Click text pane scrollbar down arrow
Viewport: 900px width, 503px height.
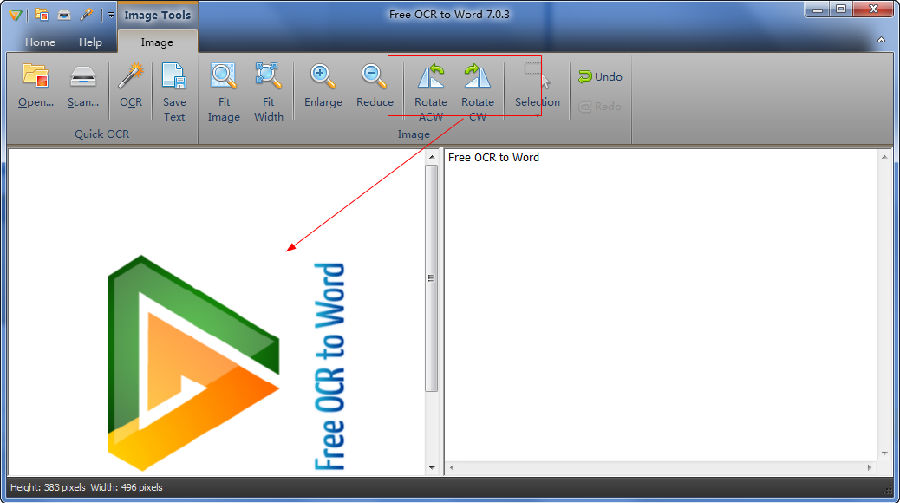885,454
